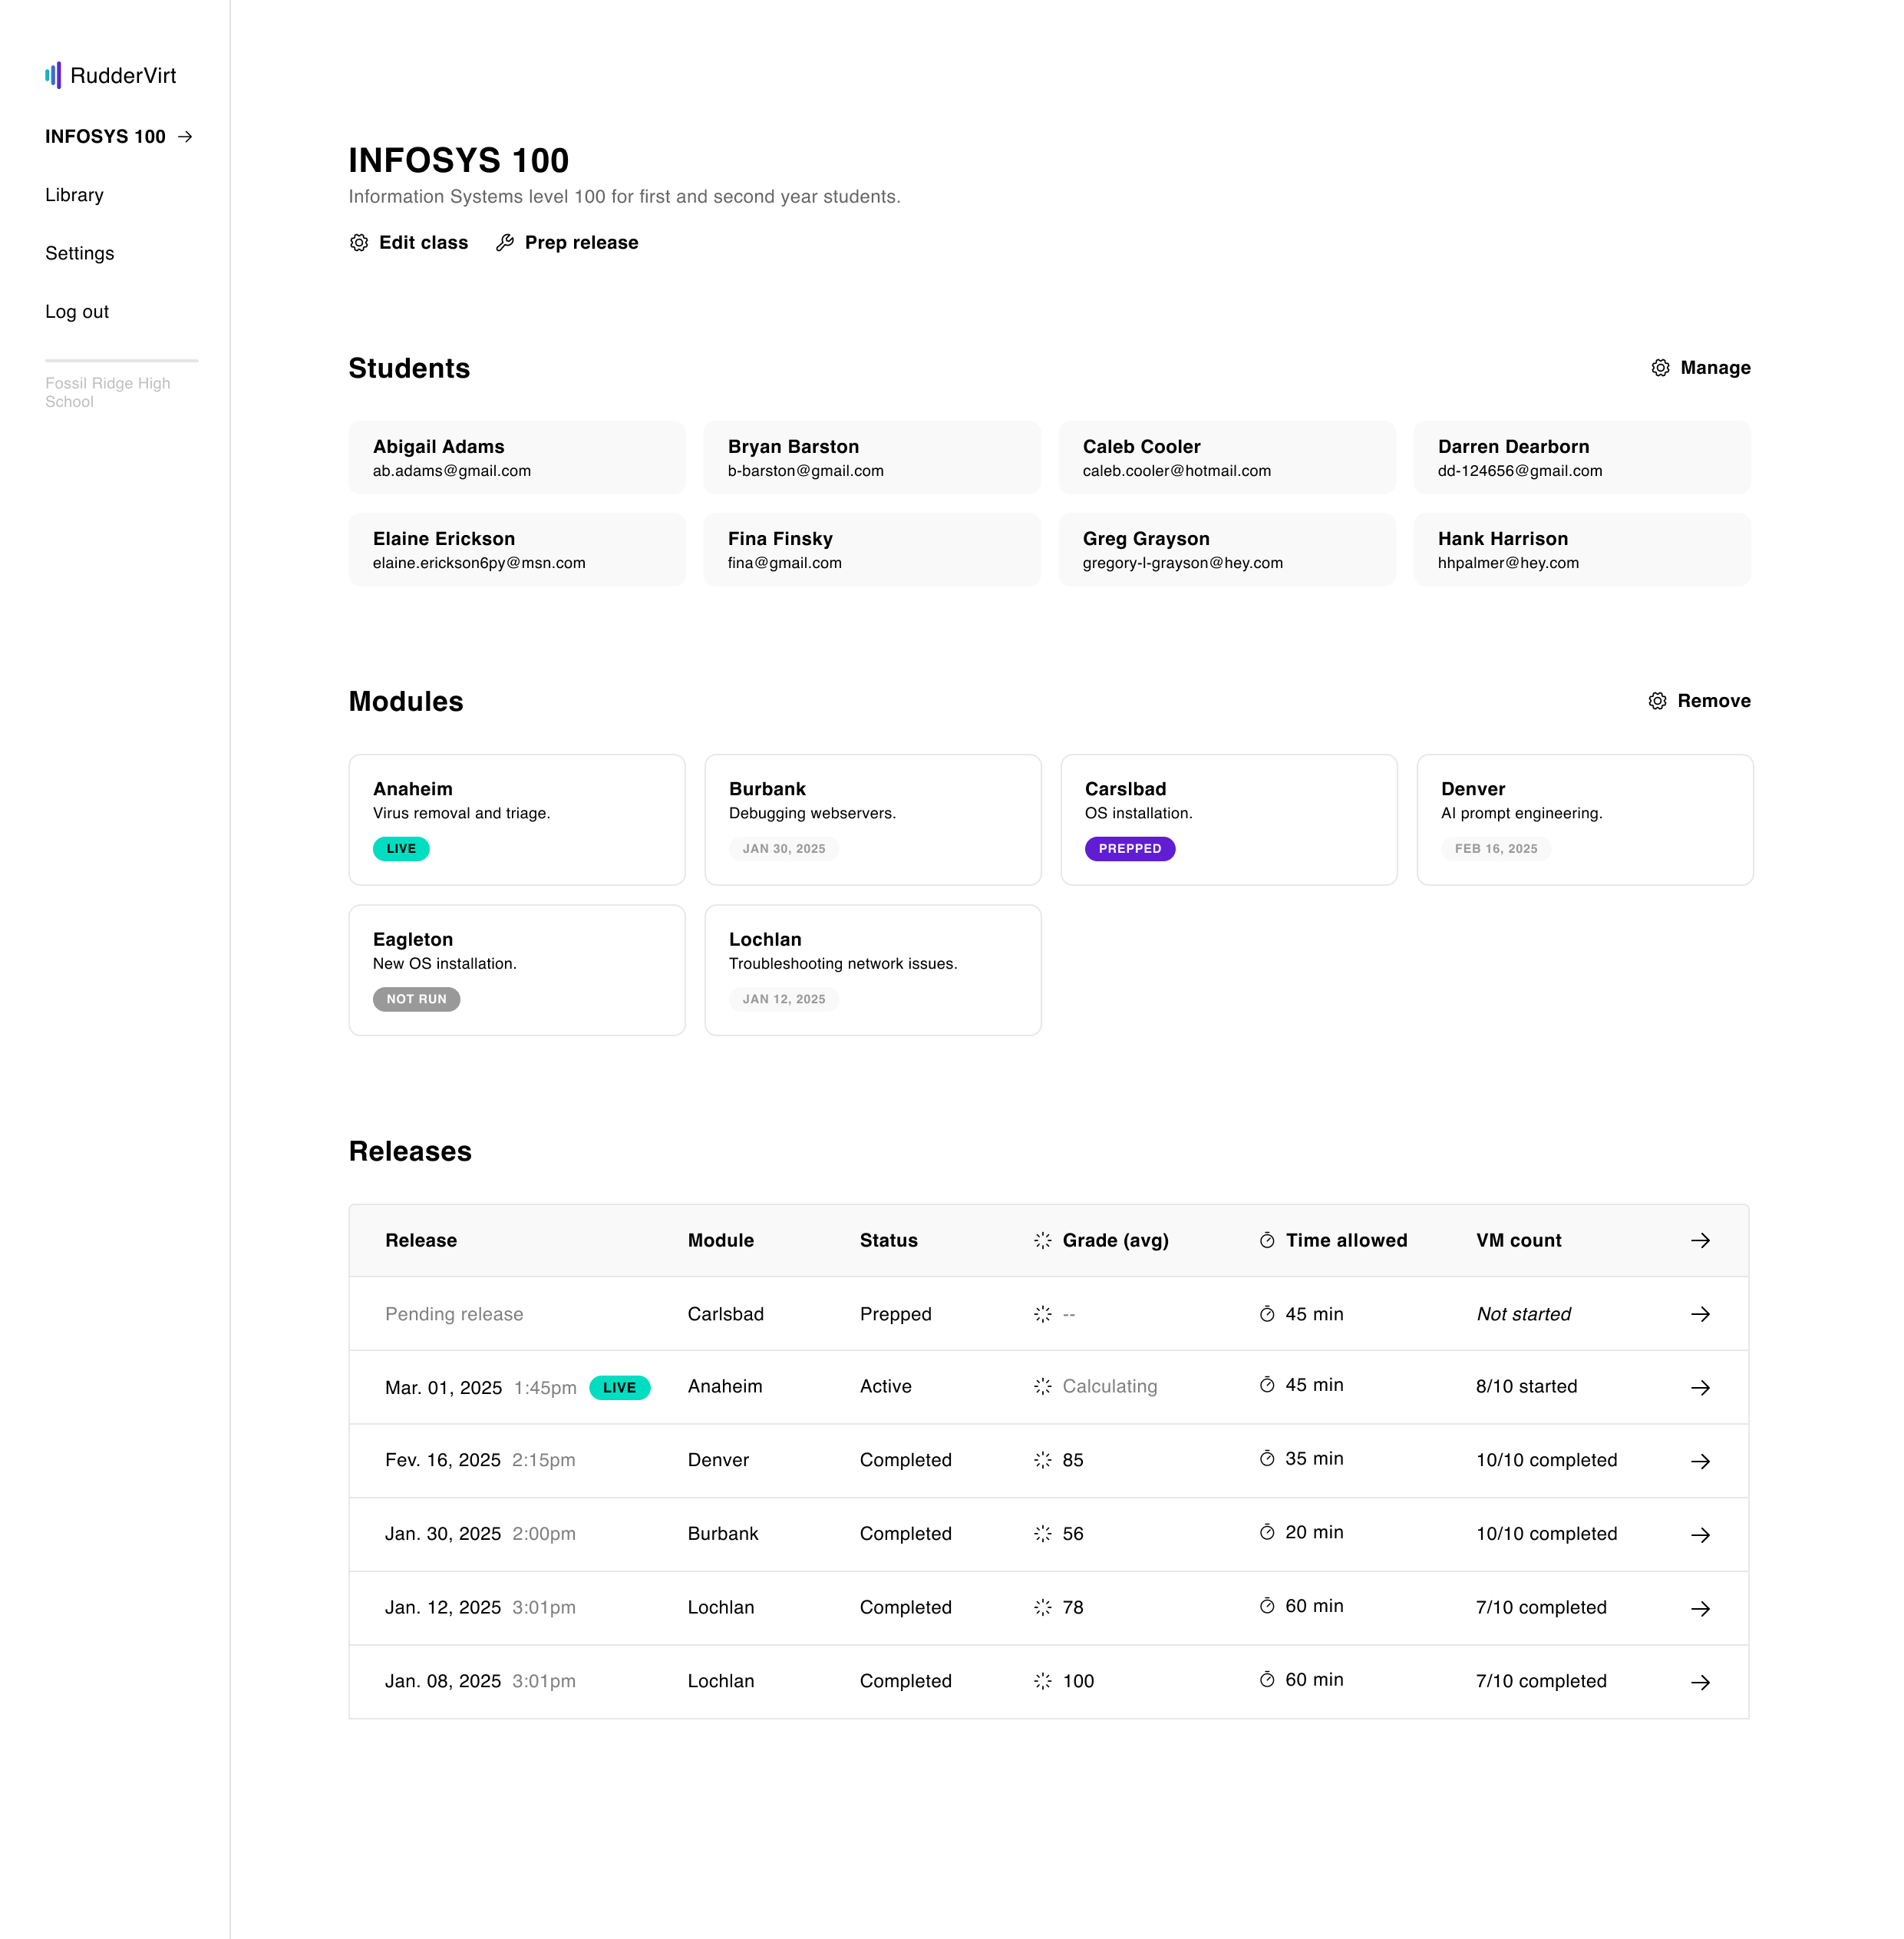Click the Calculating grade indicator for Anaheim
The width and height of the screenshot is (1904, 1939).
click(1110, 1386)
